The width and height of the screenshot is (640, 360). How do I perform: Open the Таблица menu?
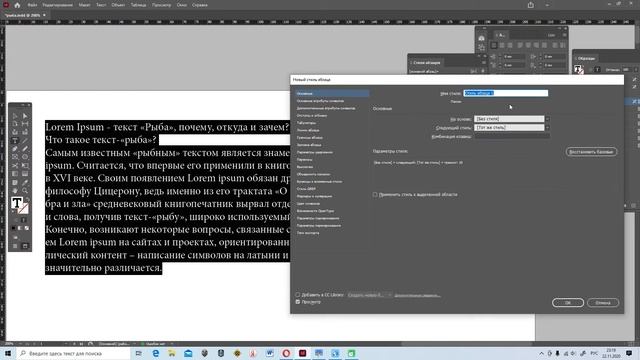pos(139,5)
